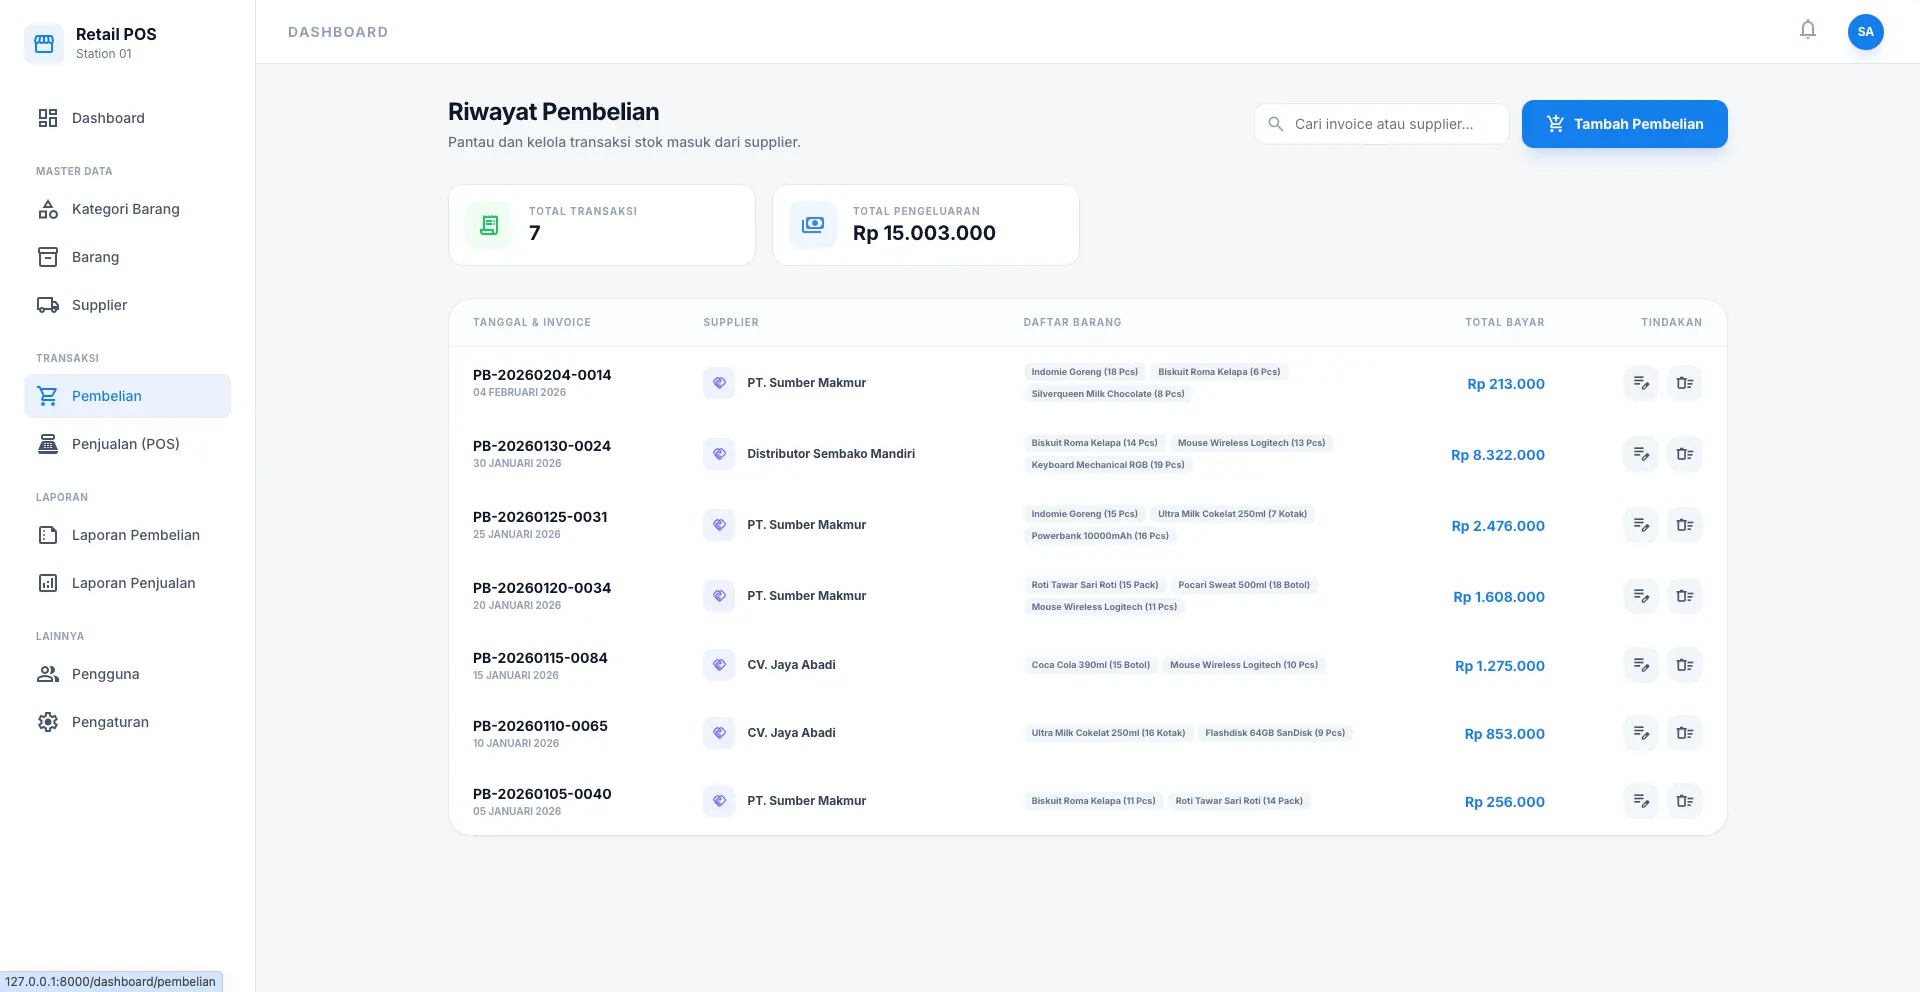Click edit icon for invoice PB-20260204-0014
The image size is (1920, 992).
pos(1640,383)
